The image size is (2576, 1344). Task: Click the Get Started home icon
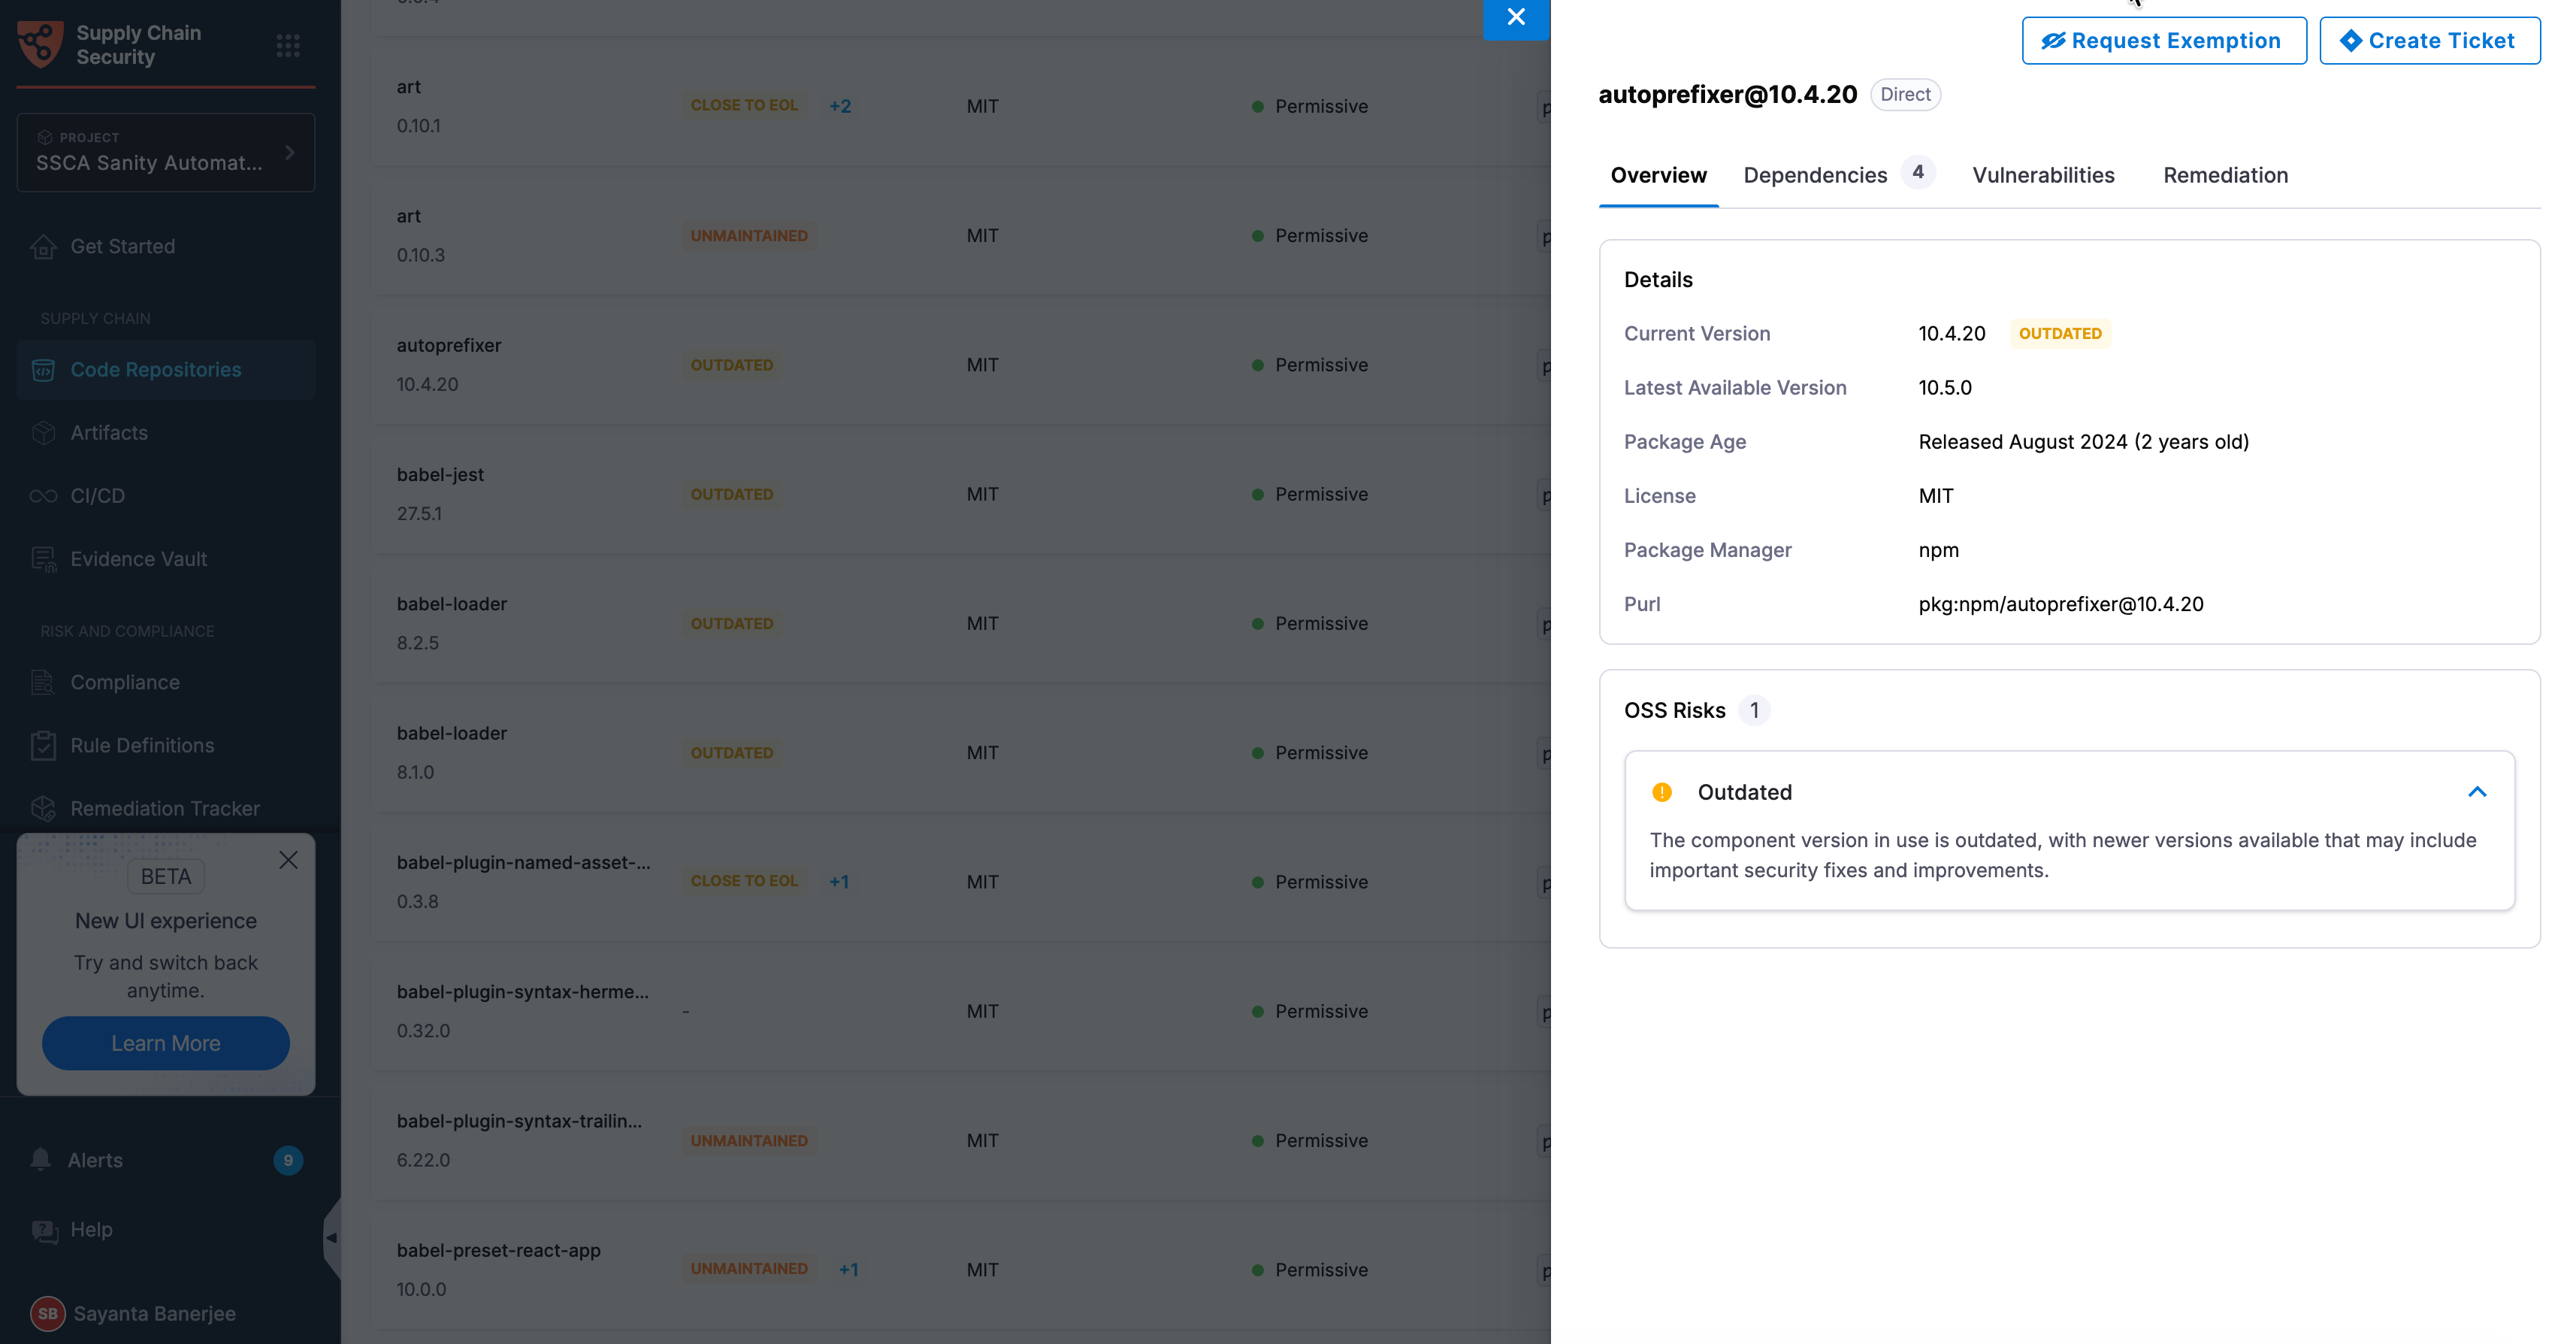point(43,246)
